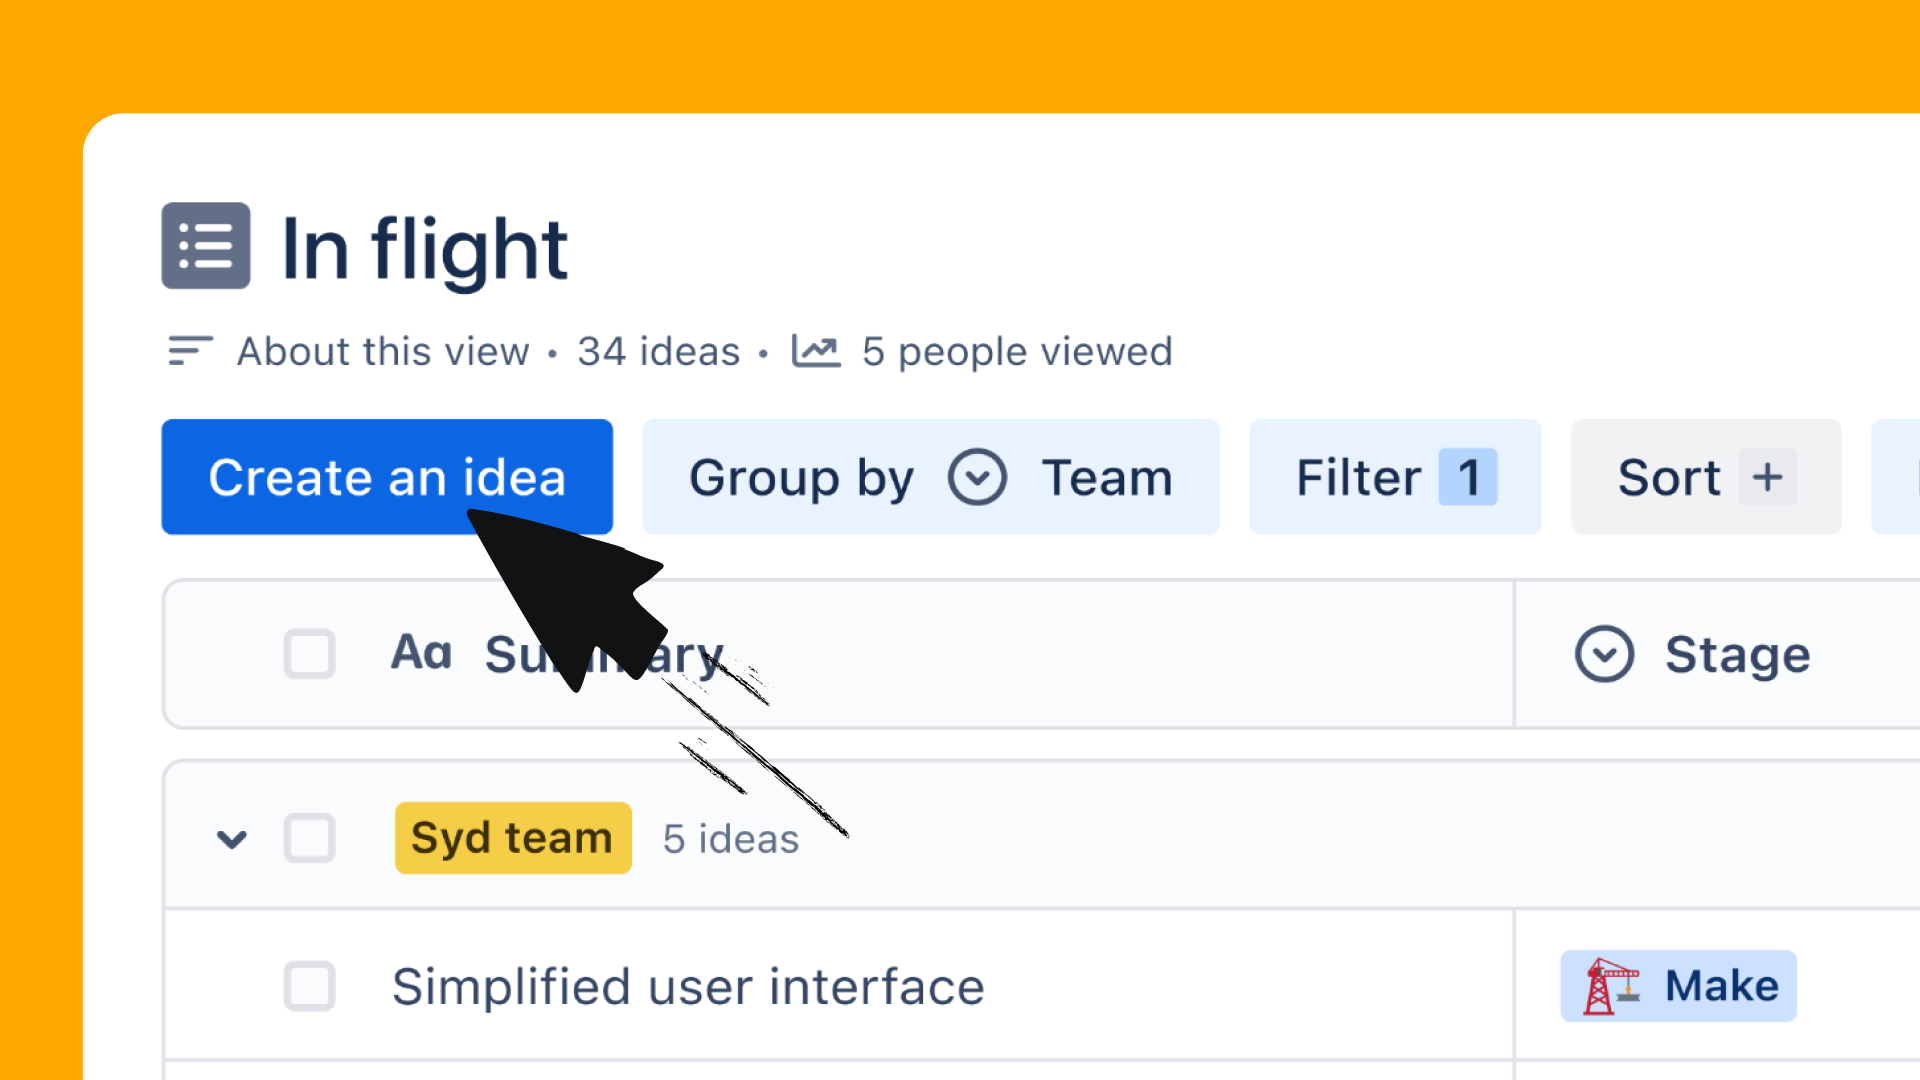This screenshot has width=1920, height=1080.
Task: Click the list view icon beside In flight
Action: point(206,246)
